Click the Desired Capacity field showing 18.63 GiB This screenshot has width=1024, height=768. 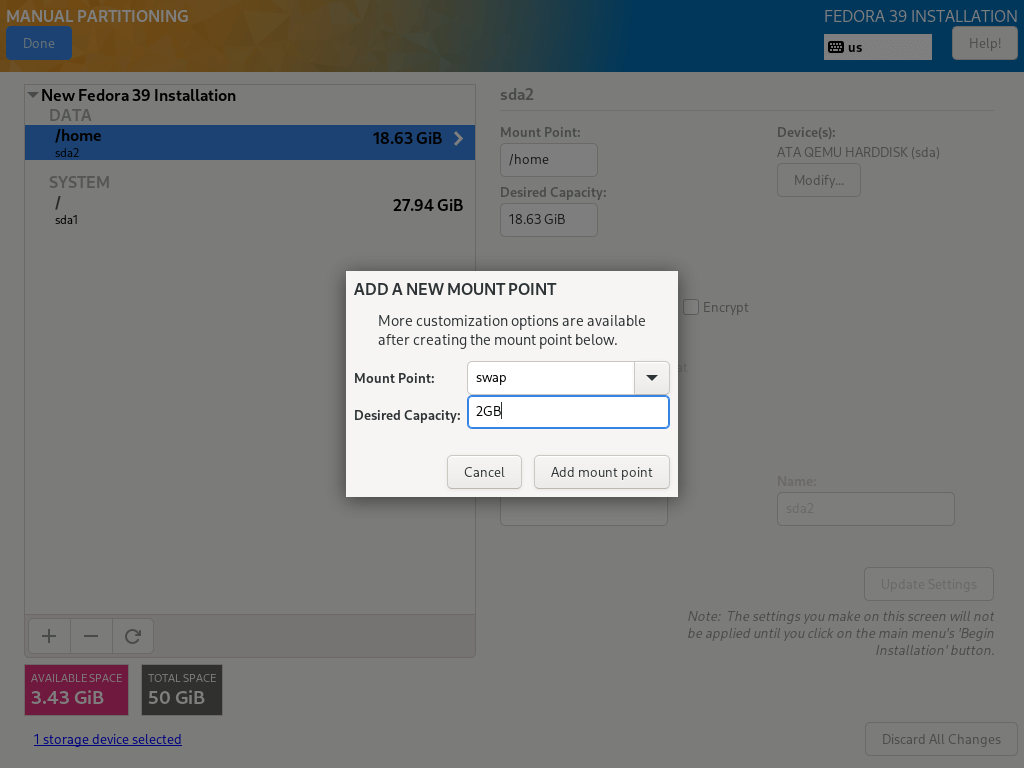coord(549,219)
